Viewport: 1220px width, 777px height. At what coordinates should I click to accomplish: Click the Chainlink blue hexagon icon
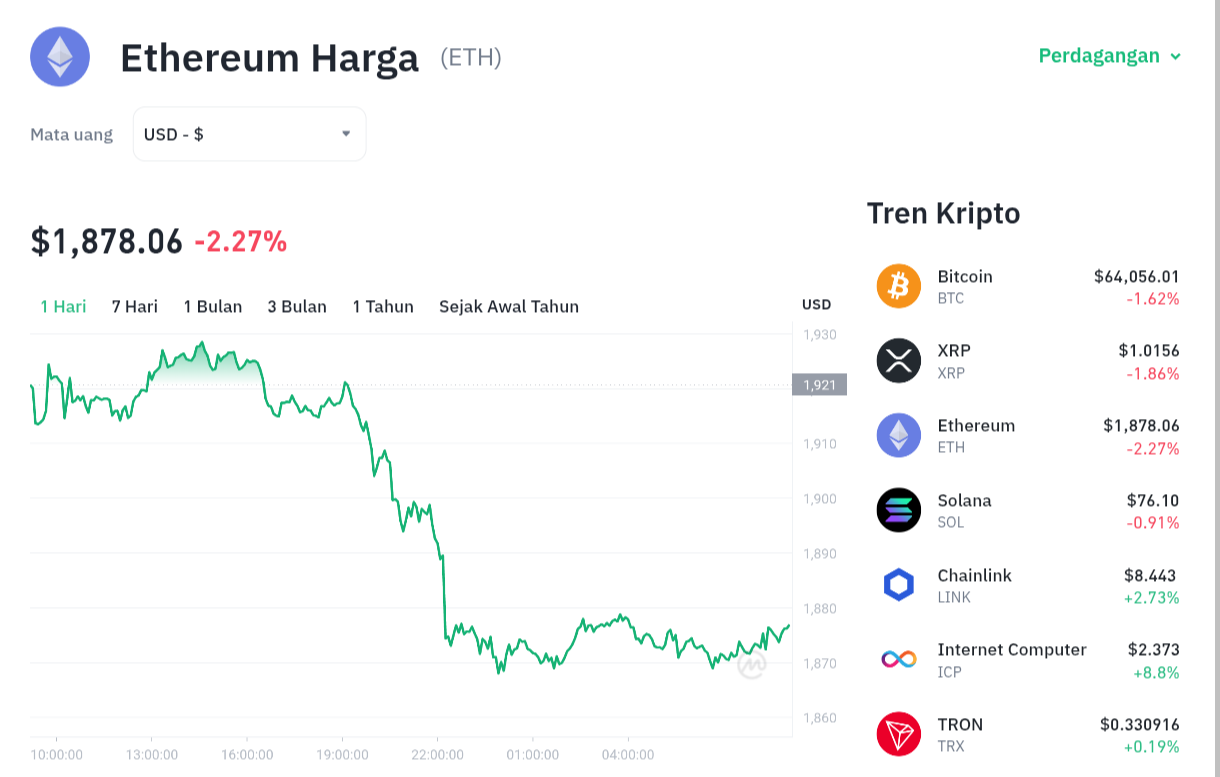point(898,585)
